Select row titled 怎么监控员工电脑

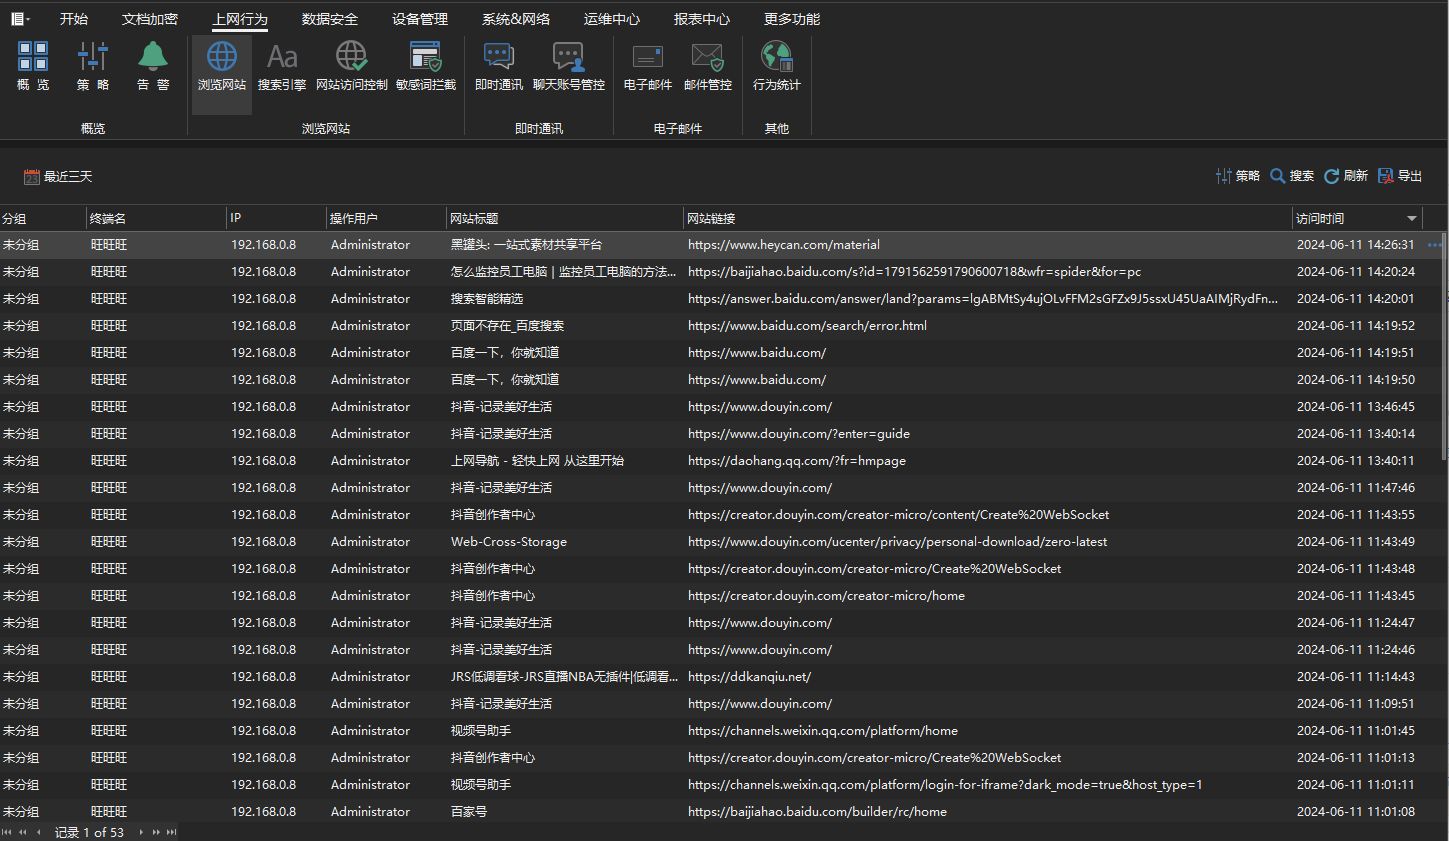(x=720, y=272)
